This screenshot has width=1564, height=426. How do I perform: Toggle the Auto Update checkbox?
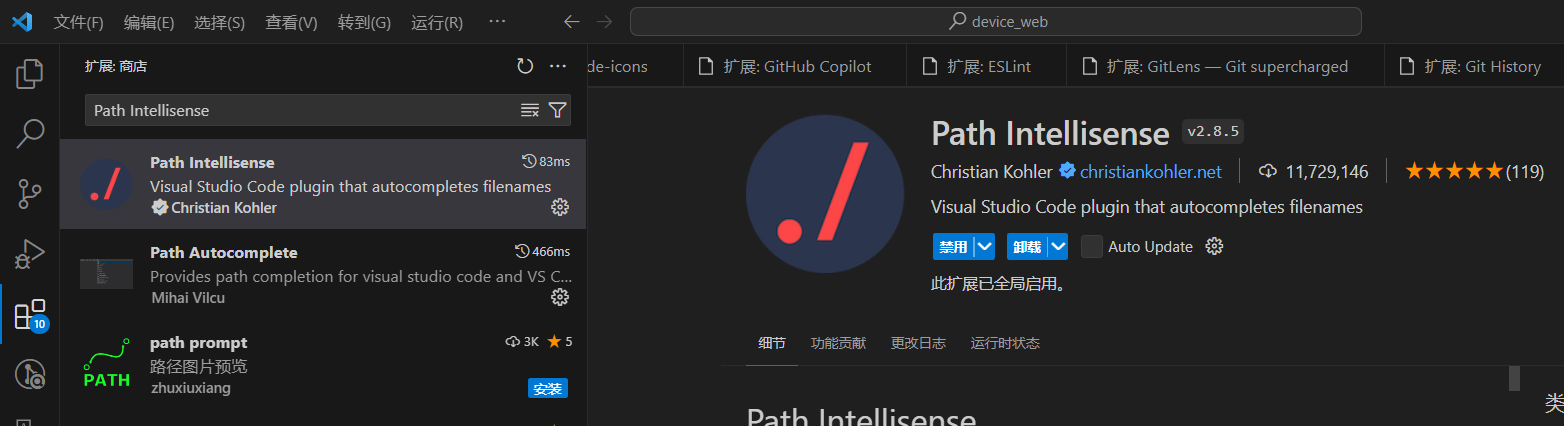pyautogui.click(x=1092, y=246)
